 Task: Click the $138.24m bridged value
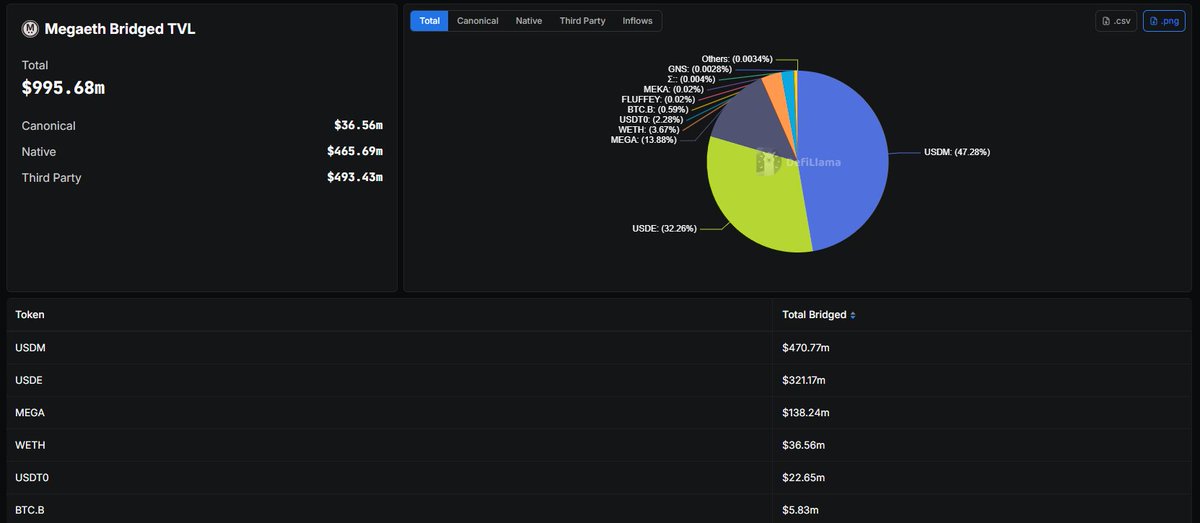(805, 412)
